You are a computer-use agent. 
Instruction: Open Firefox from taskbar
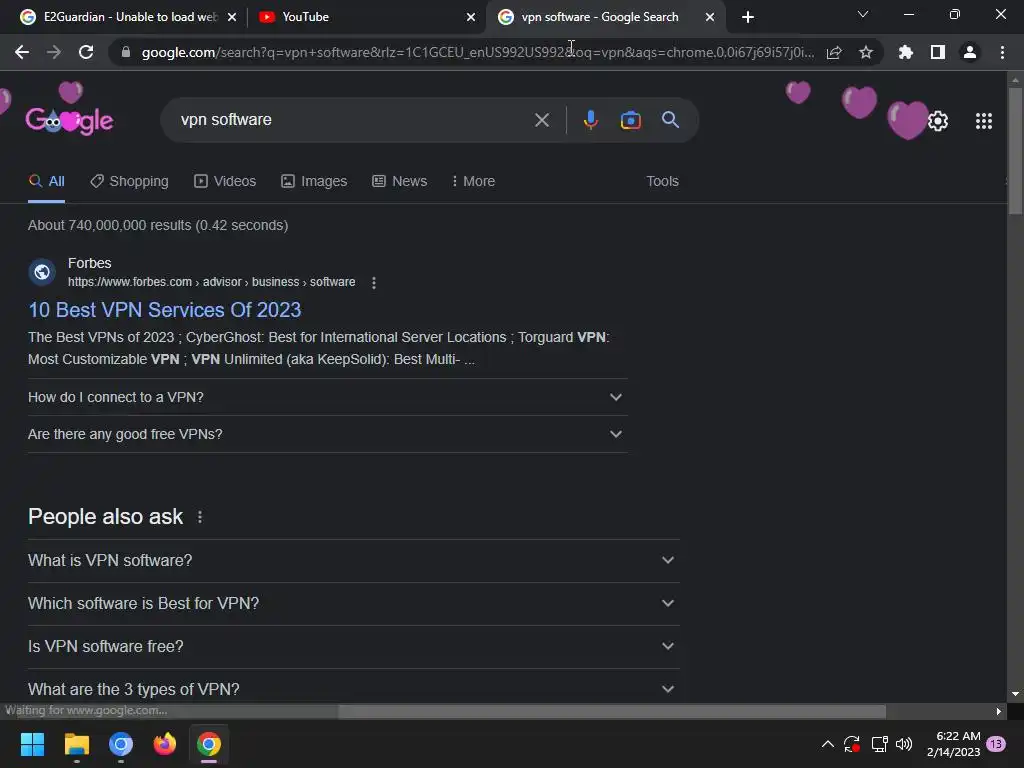[x=165, y=744]
